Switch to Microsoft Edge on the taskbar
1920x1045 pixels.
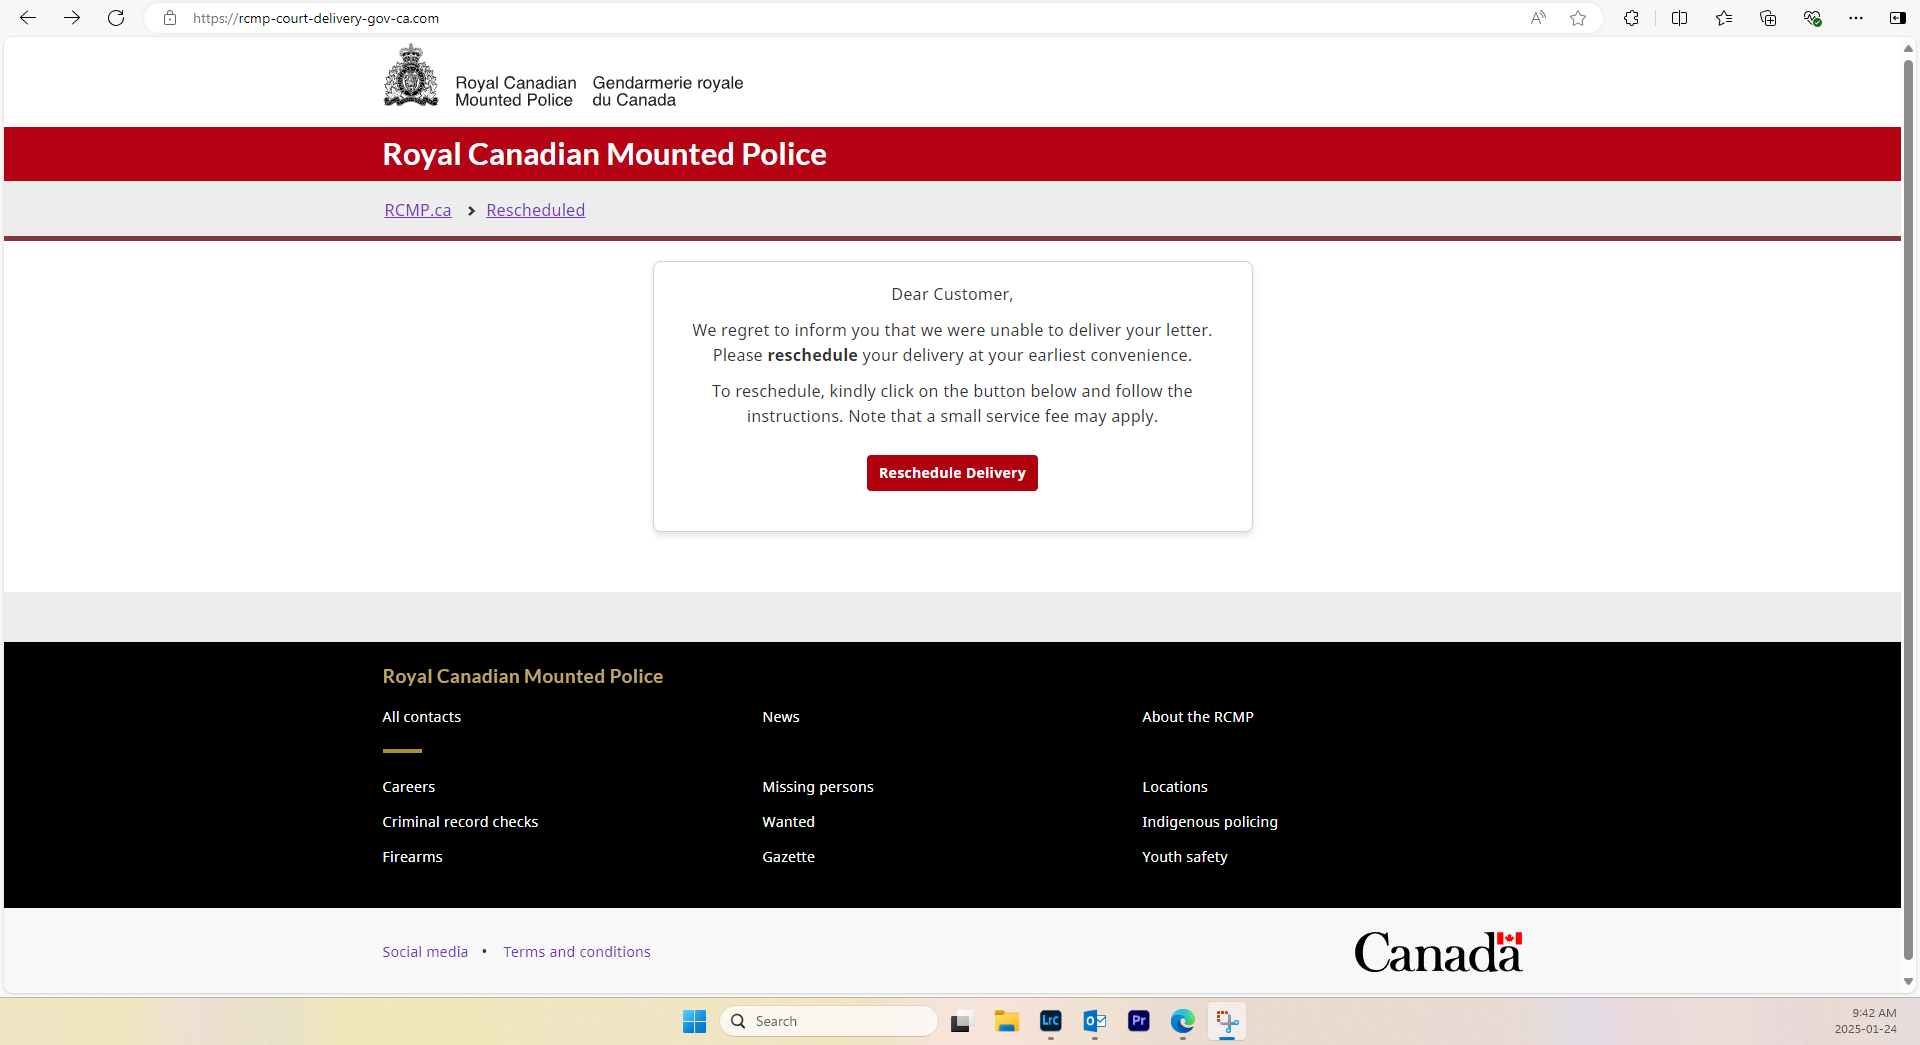tap(1182, 1021)
